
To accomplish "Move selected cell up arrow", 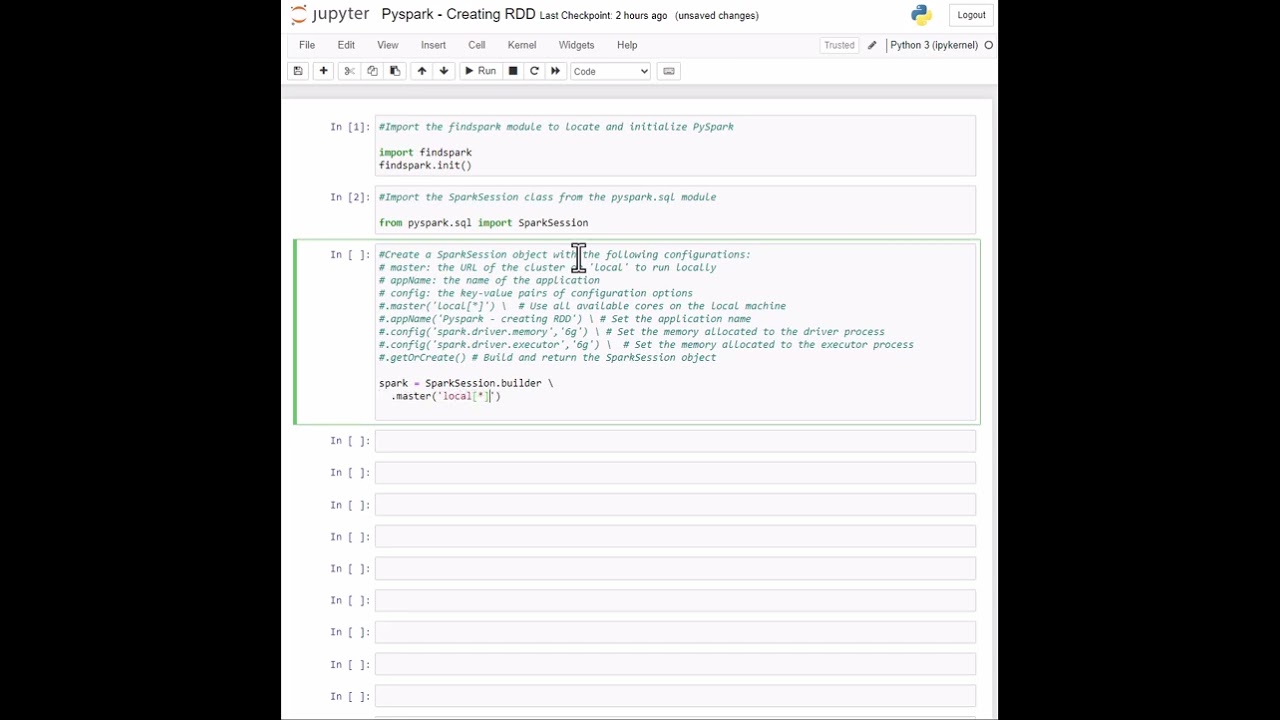I will click(422, 71).
